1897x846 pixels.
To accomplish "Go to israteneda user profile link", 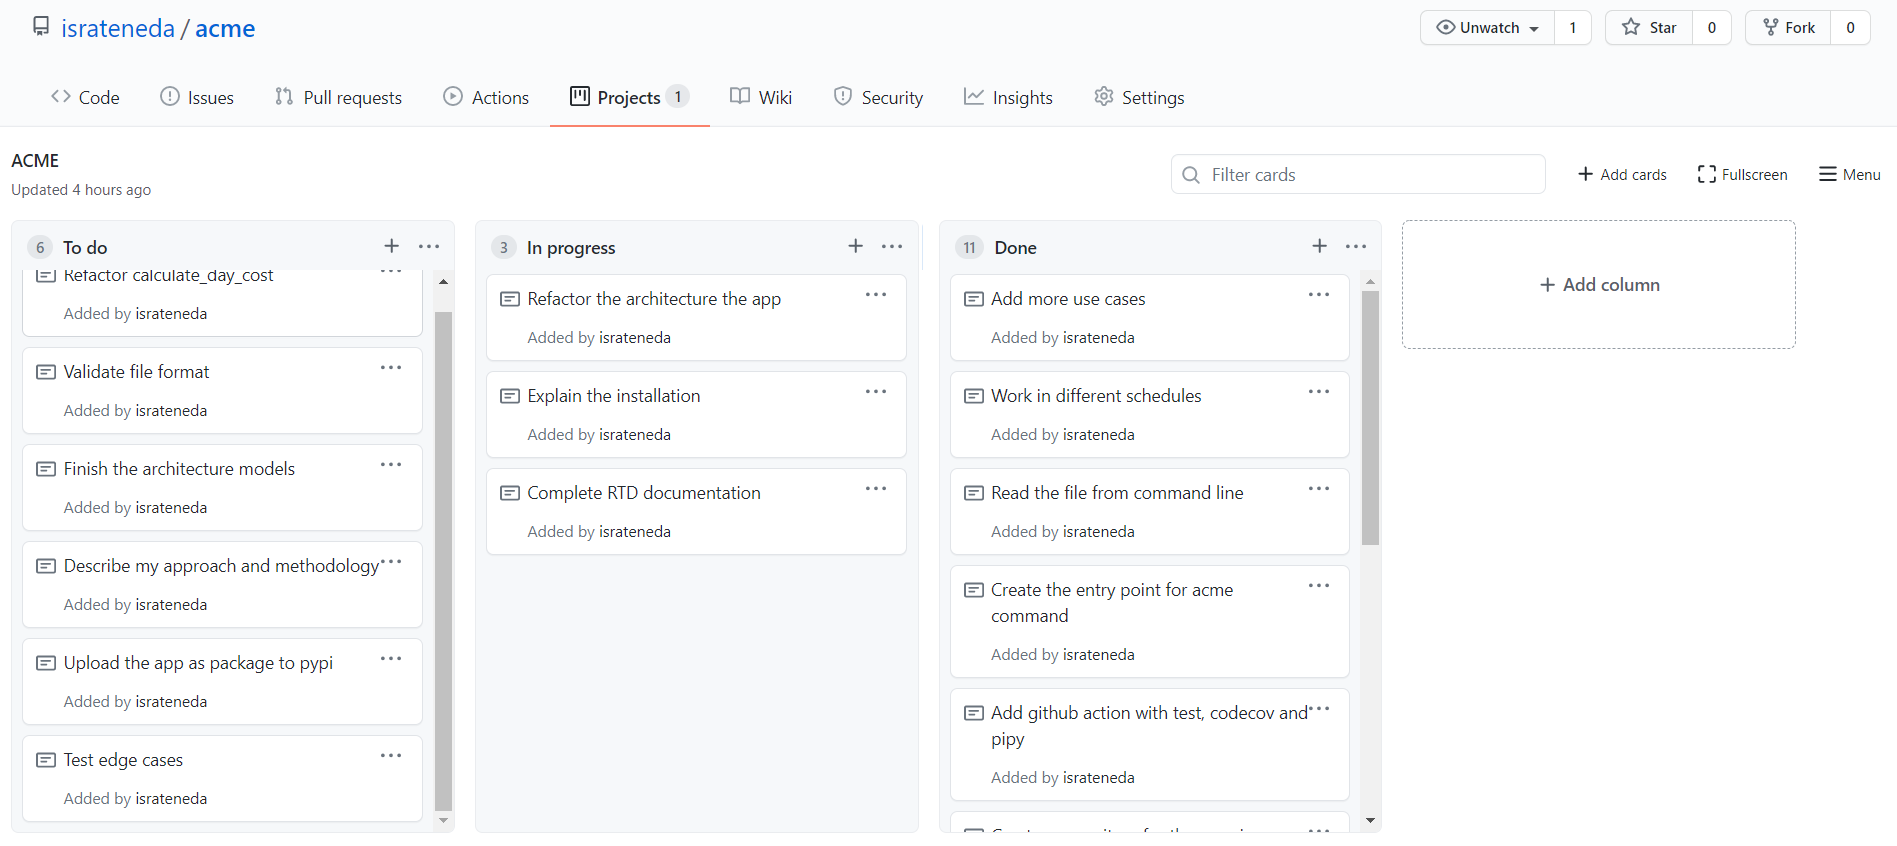I will point(118,28).
